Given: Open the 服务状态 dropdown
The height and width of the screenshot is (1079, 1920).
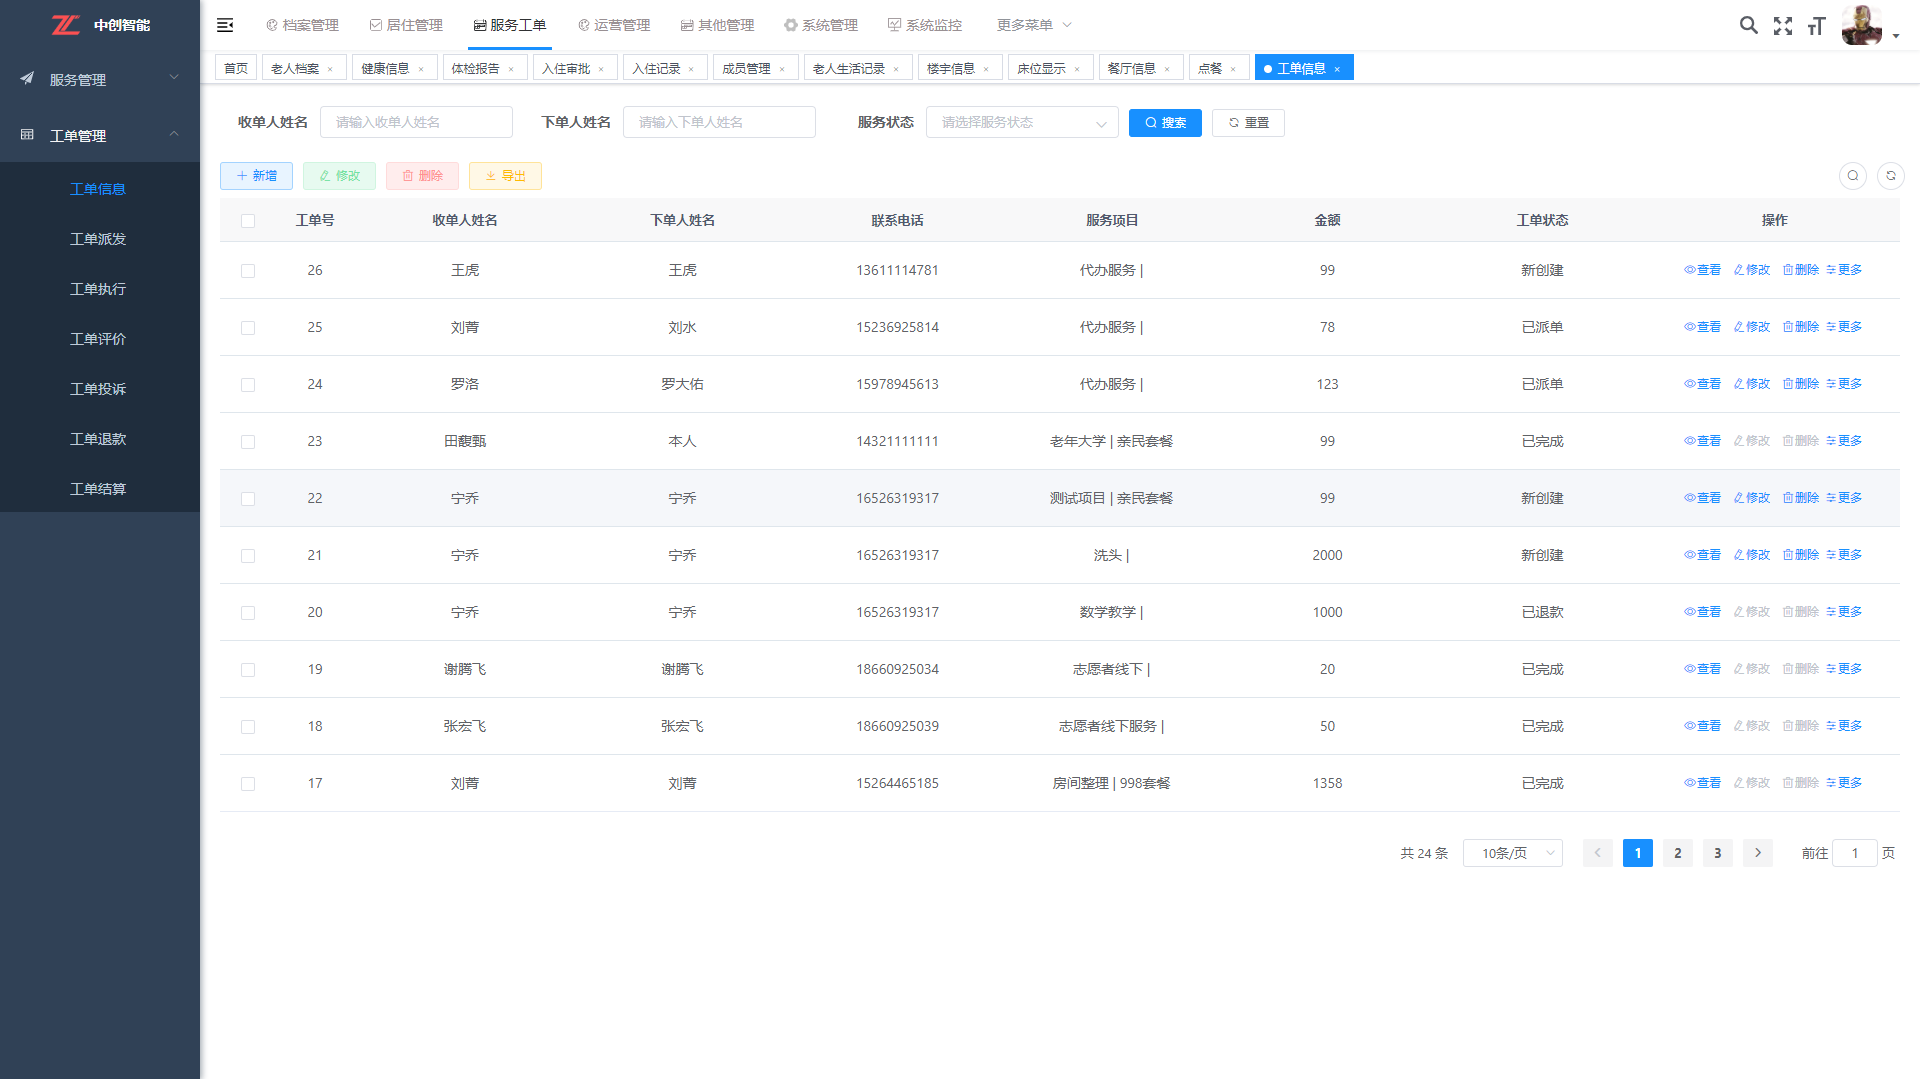Looking at the screenshot, I should coord(1021,123).
